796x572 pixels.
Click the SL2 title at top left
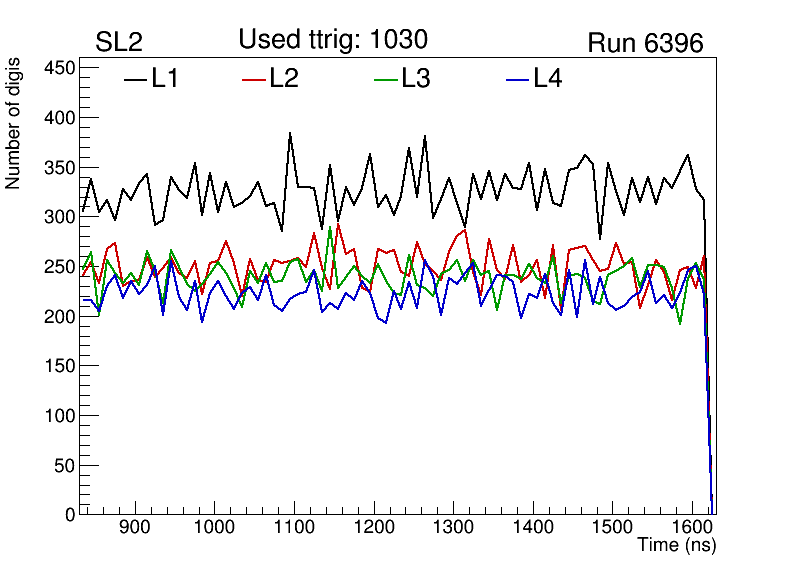click(x=119, y=43)
